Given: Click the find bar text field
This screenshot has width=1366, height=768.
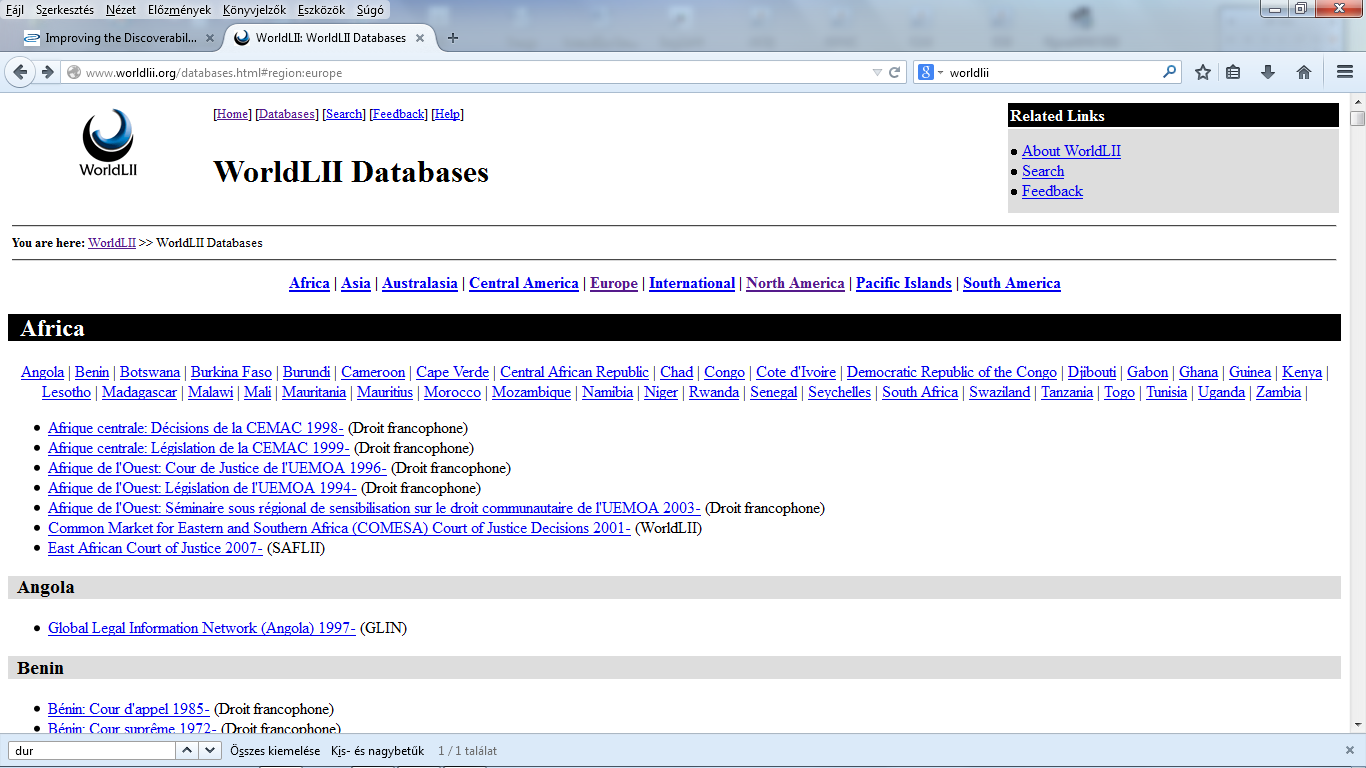Looking at the screenshot, I should click(x=92, y=750).
